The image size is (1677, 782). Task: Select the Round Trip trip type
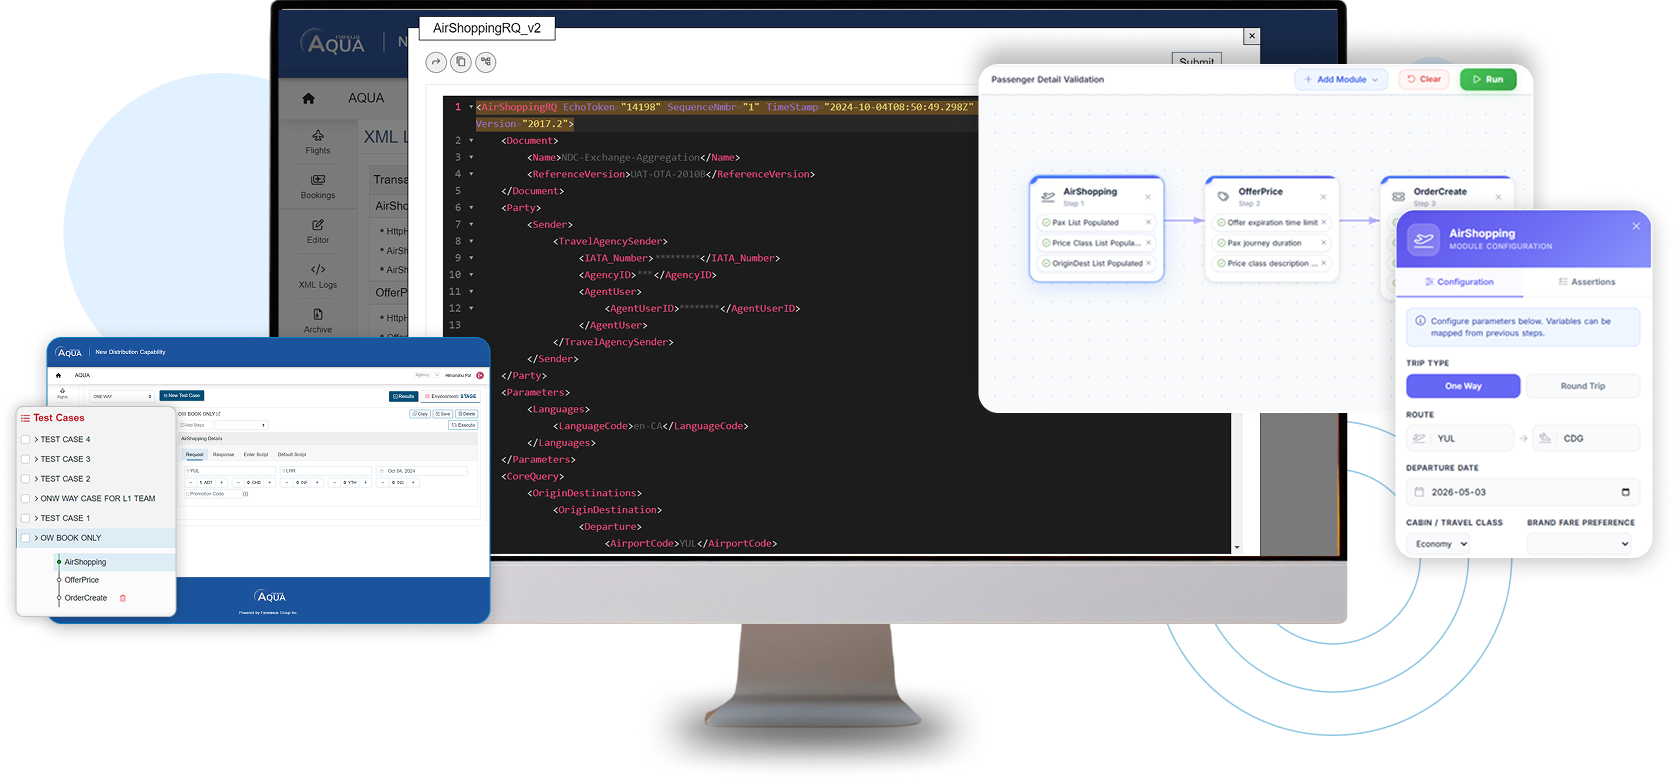coord(1582,386)
